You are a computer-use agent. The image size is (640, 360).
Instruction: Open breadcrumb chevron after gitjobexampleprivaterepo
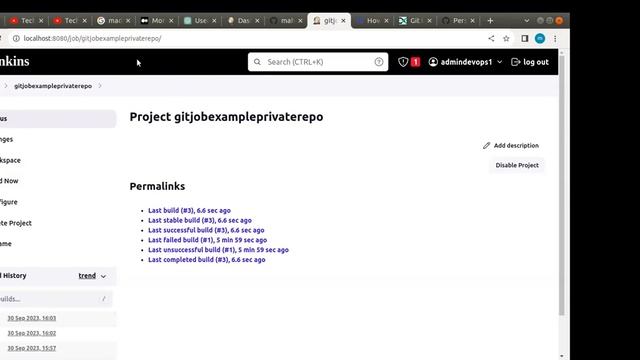(100, 86)
